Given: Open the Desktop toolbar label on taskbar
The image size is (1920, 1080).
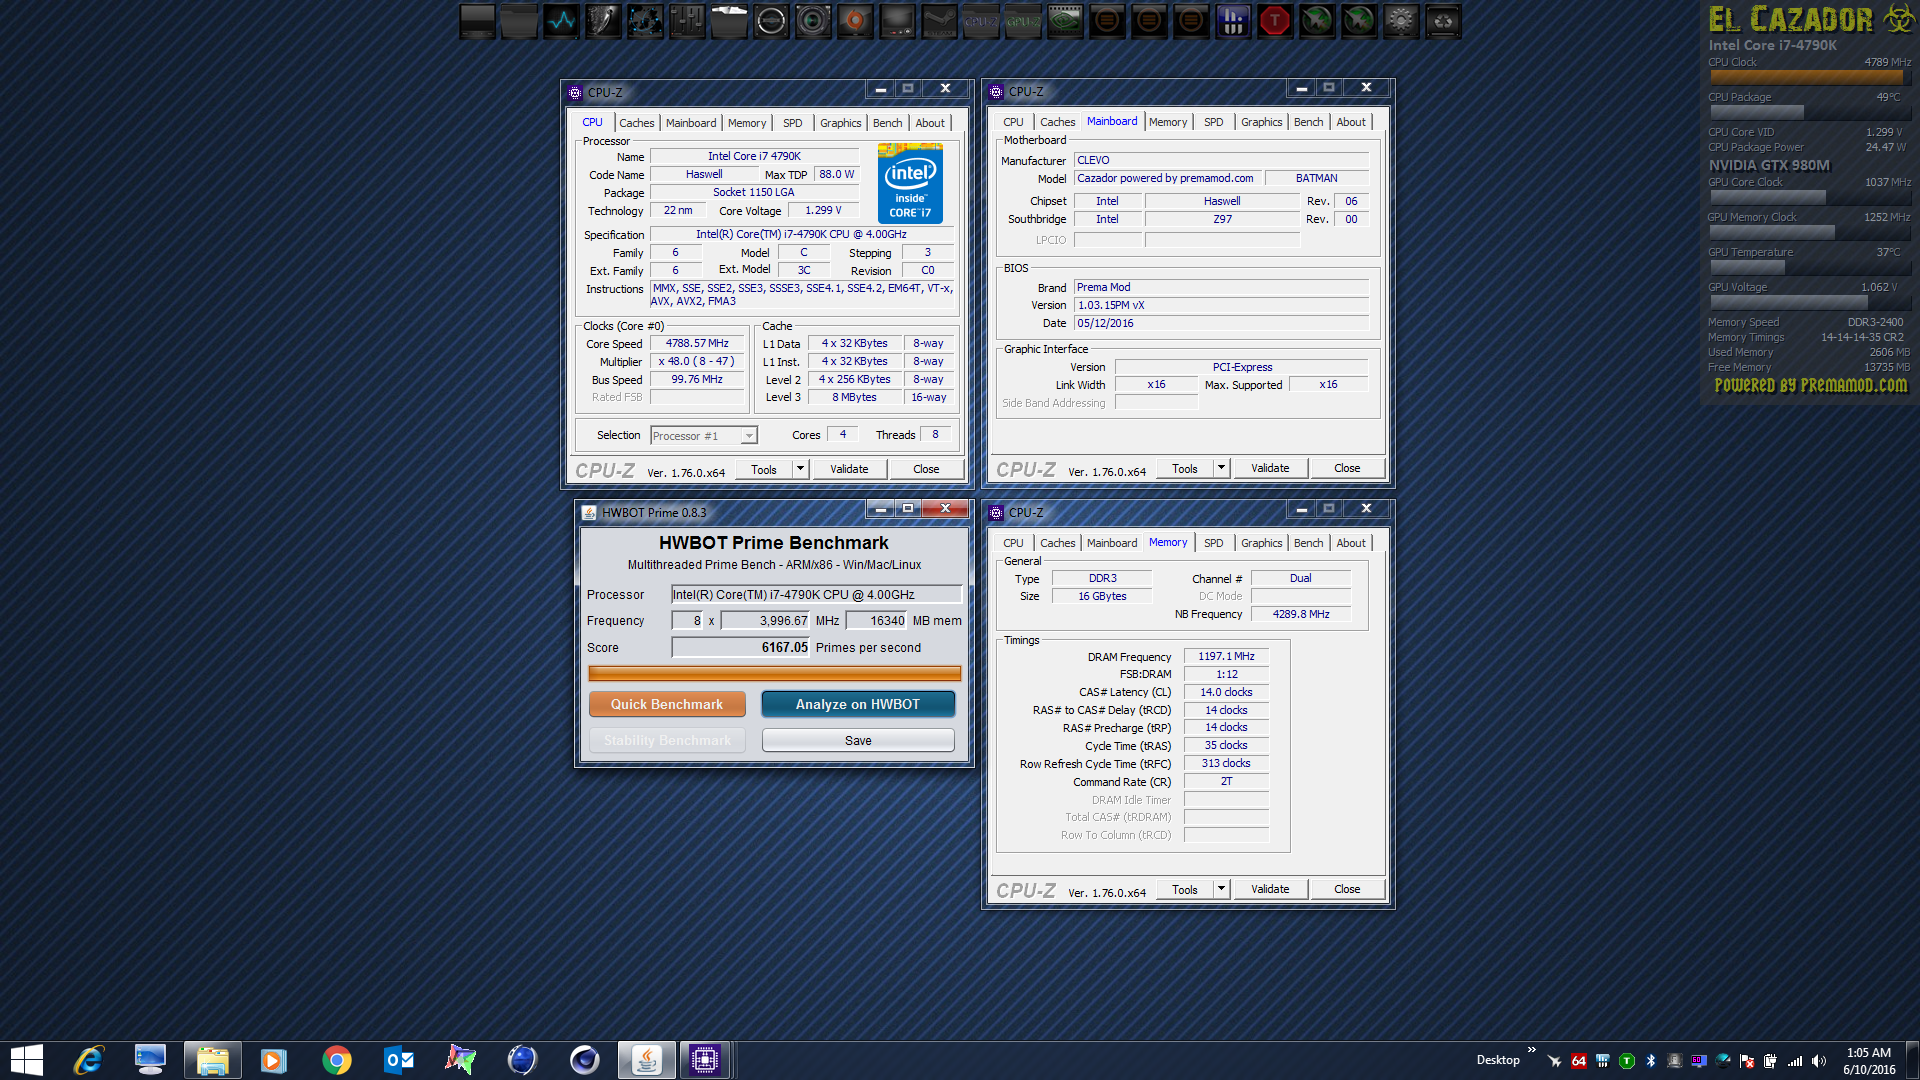Looking at the screenshot, I should click(1497, 1060).
